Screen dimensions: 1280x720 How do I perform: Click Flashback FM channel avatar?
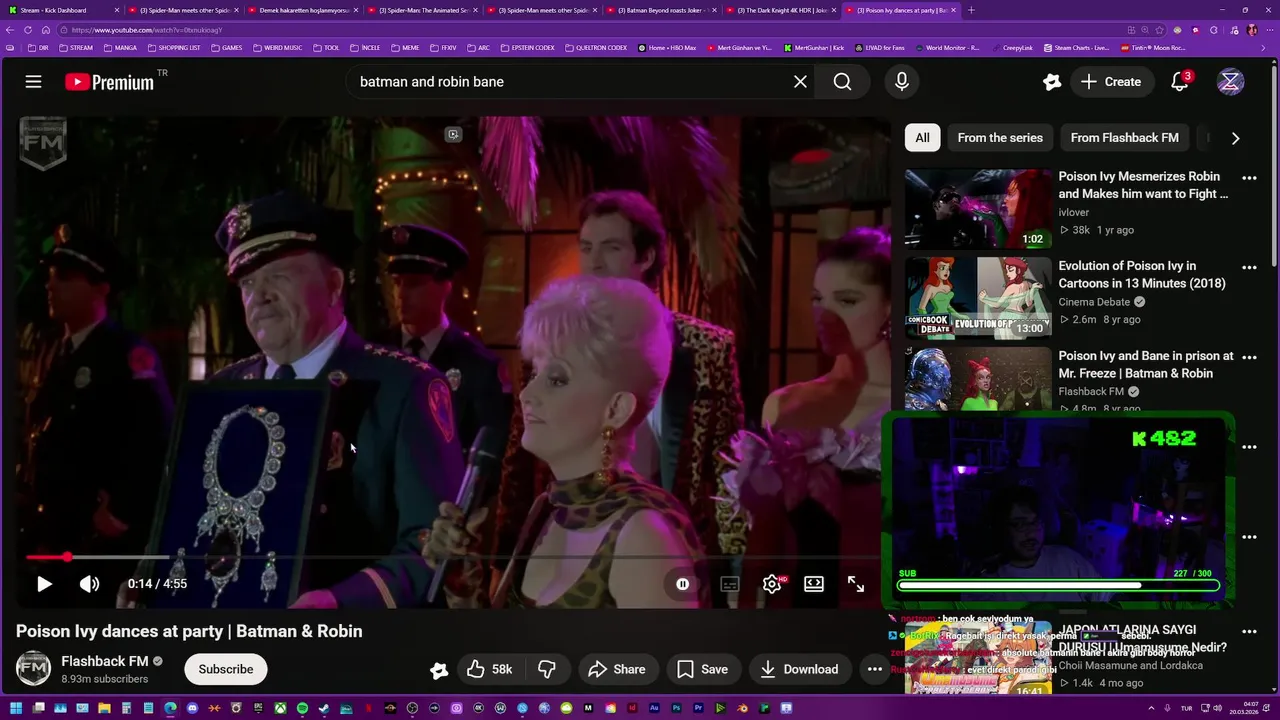[33, 669]
